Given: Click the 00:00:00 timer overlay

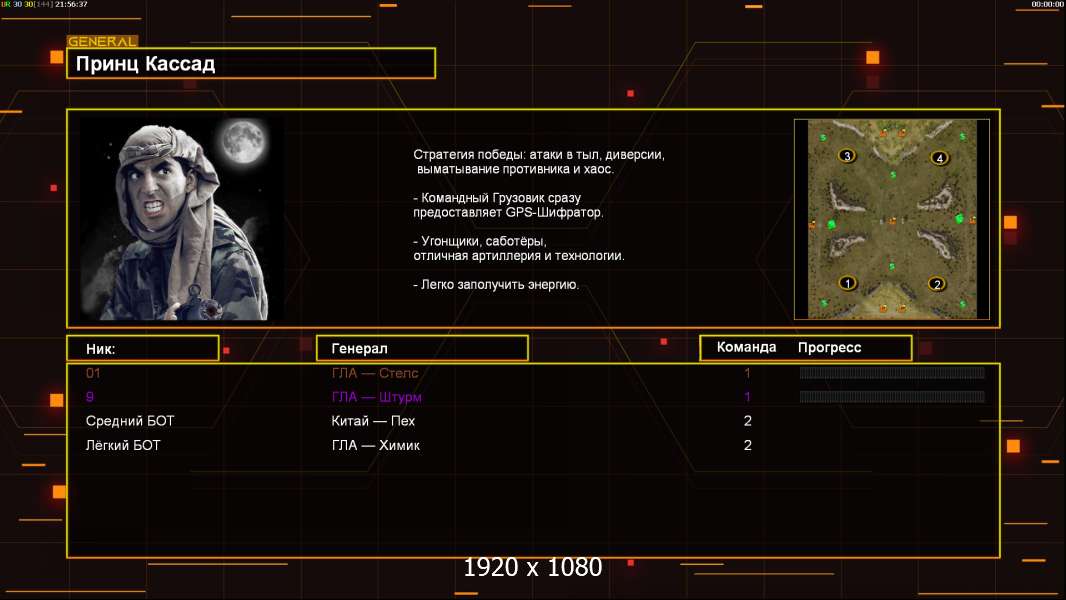Looking at the screenshot, I should [x=1047, y=4].
